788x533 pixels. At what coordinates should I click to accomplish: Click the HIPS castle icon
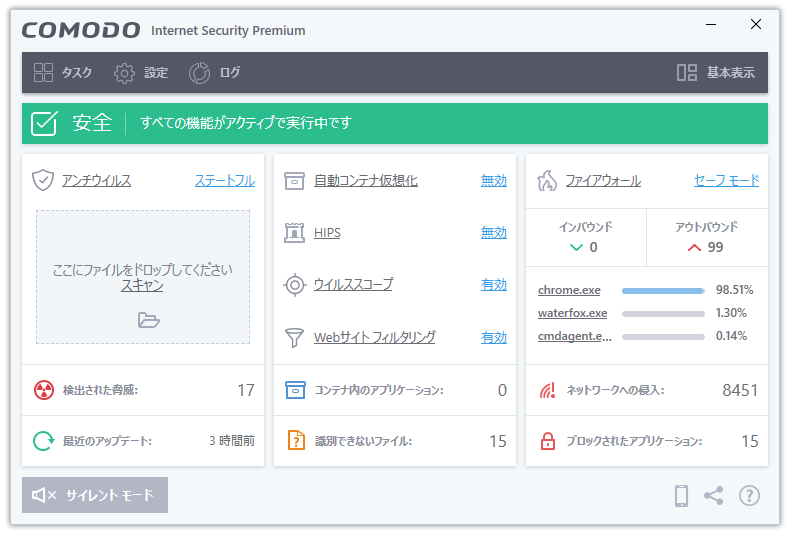[x=294, y=233]
